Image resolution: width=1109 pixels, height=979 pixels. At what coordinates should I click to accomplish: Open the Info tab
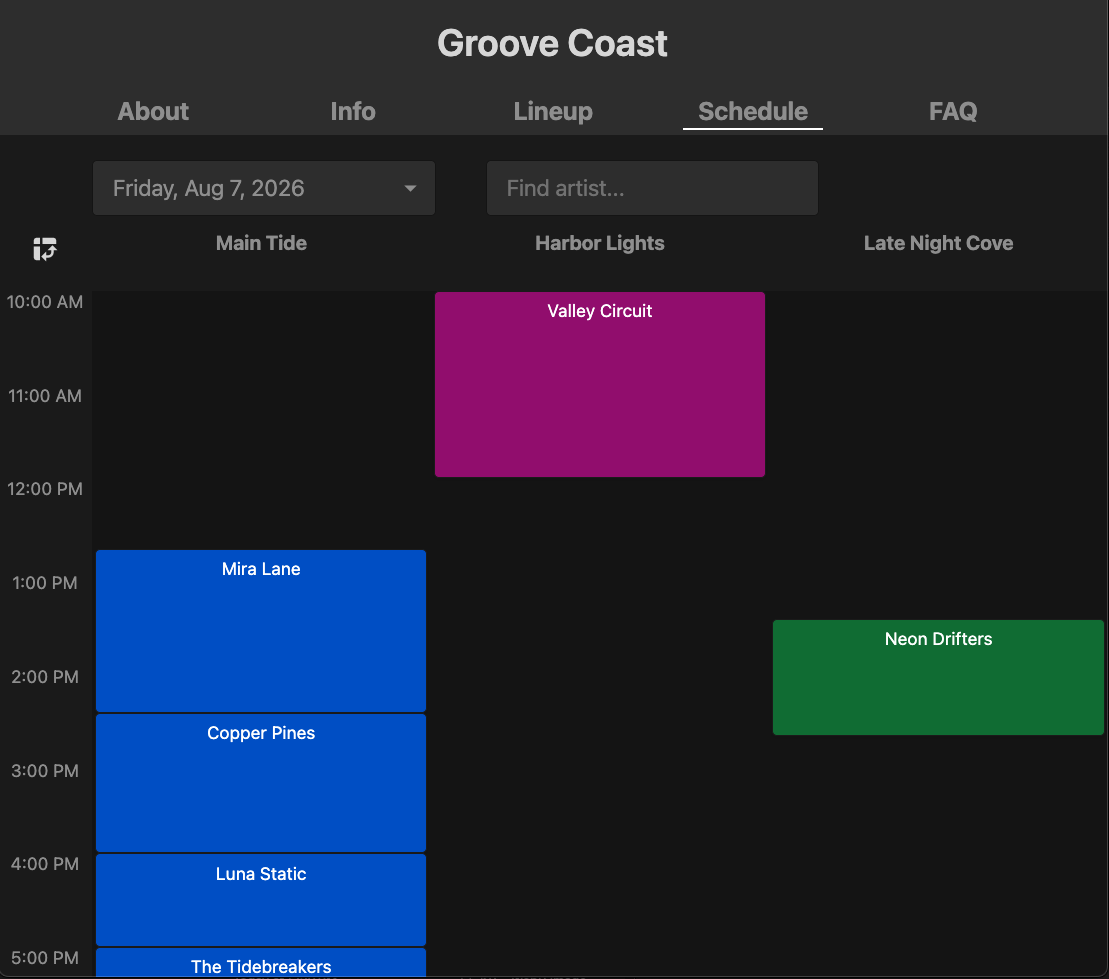click(353, 111)
